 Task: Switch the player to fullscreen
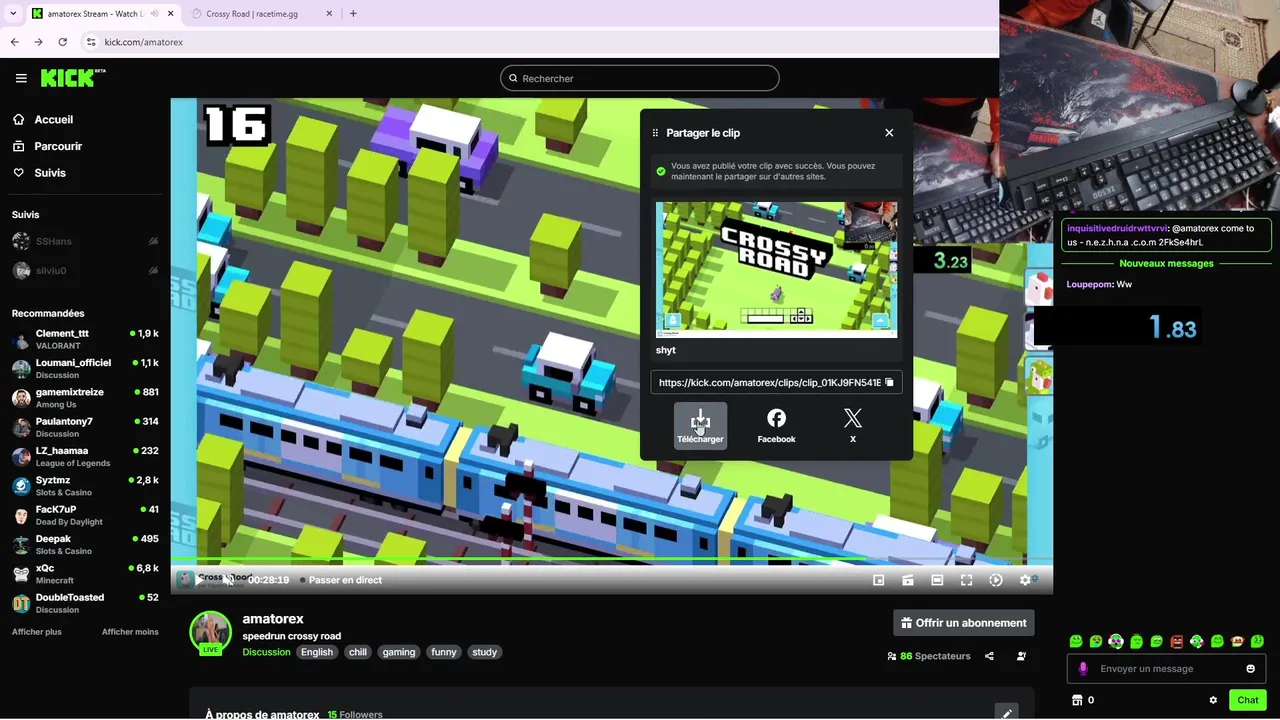pyautogui.click(x=966, y=580)
